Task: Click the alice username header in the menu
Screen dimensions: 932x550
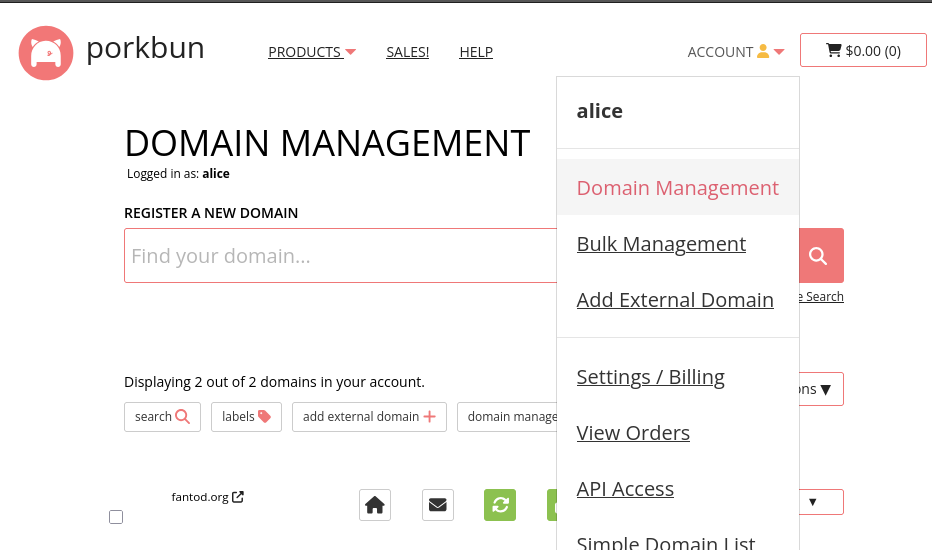Action: pyautogui.click(x=600, y=111)
